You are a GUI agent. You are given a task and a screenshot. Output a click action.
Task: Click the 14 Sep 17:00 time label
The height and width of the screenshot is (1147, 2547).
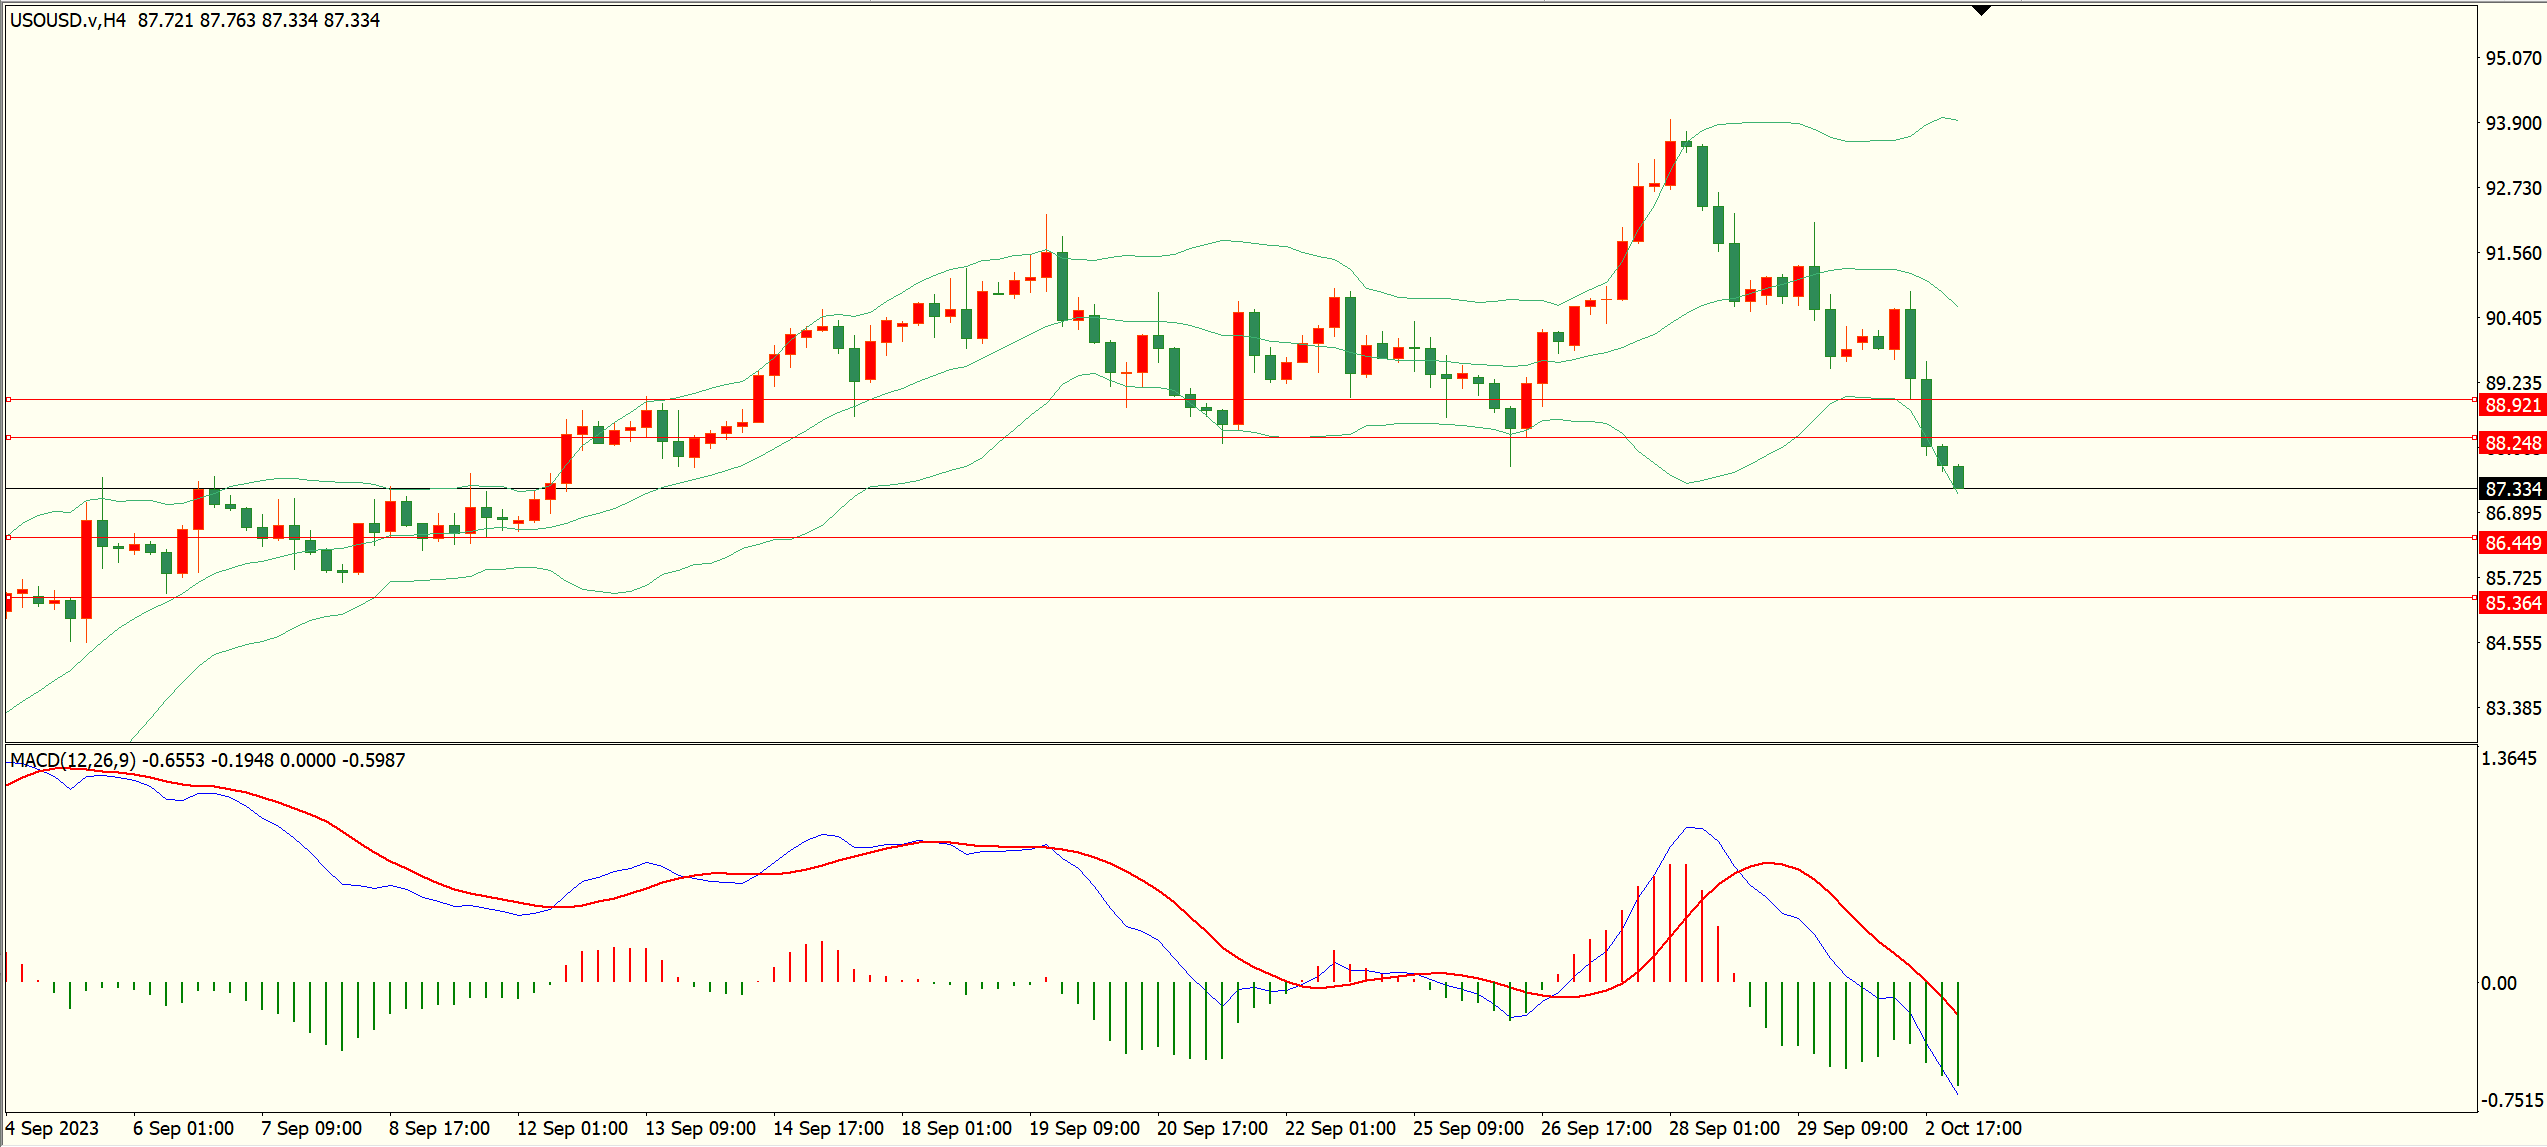point(828,1128)
